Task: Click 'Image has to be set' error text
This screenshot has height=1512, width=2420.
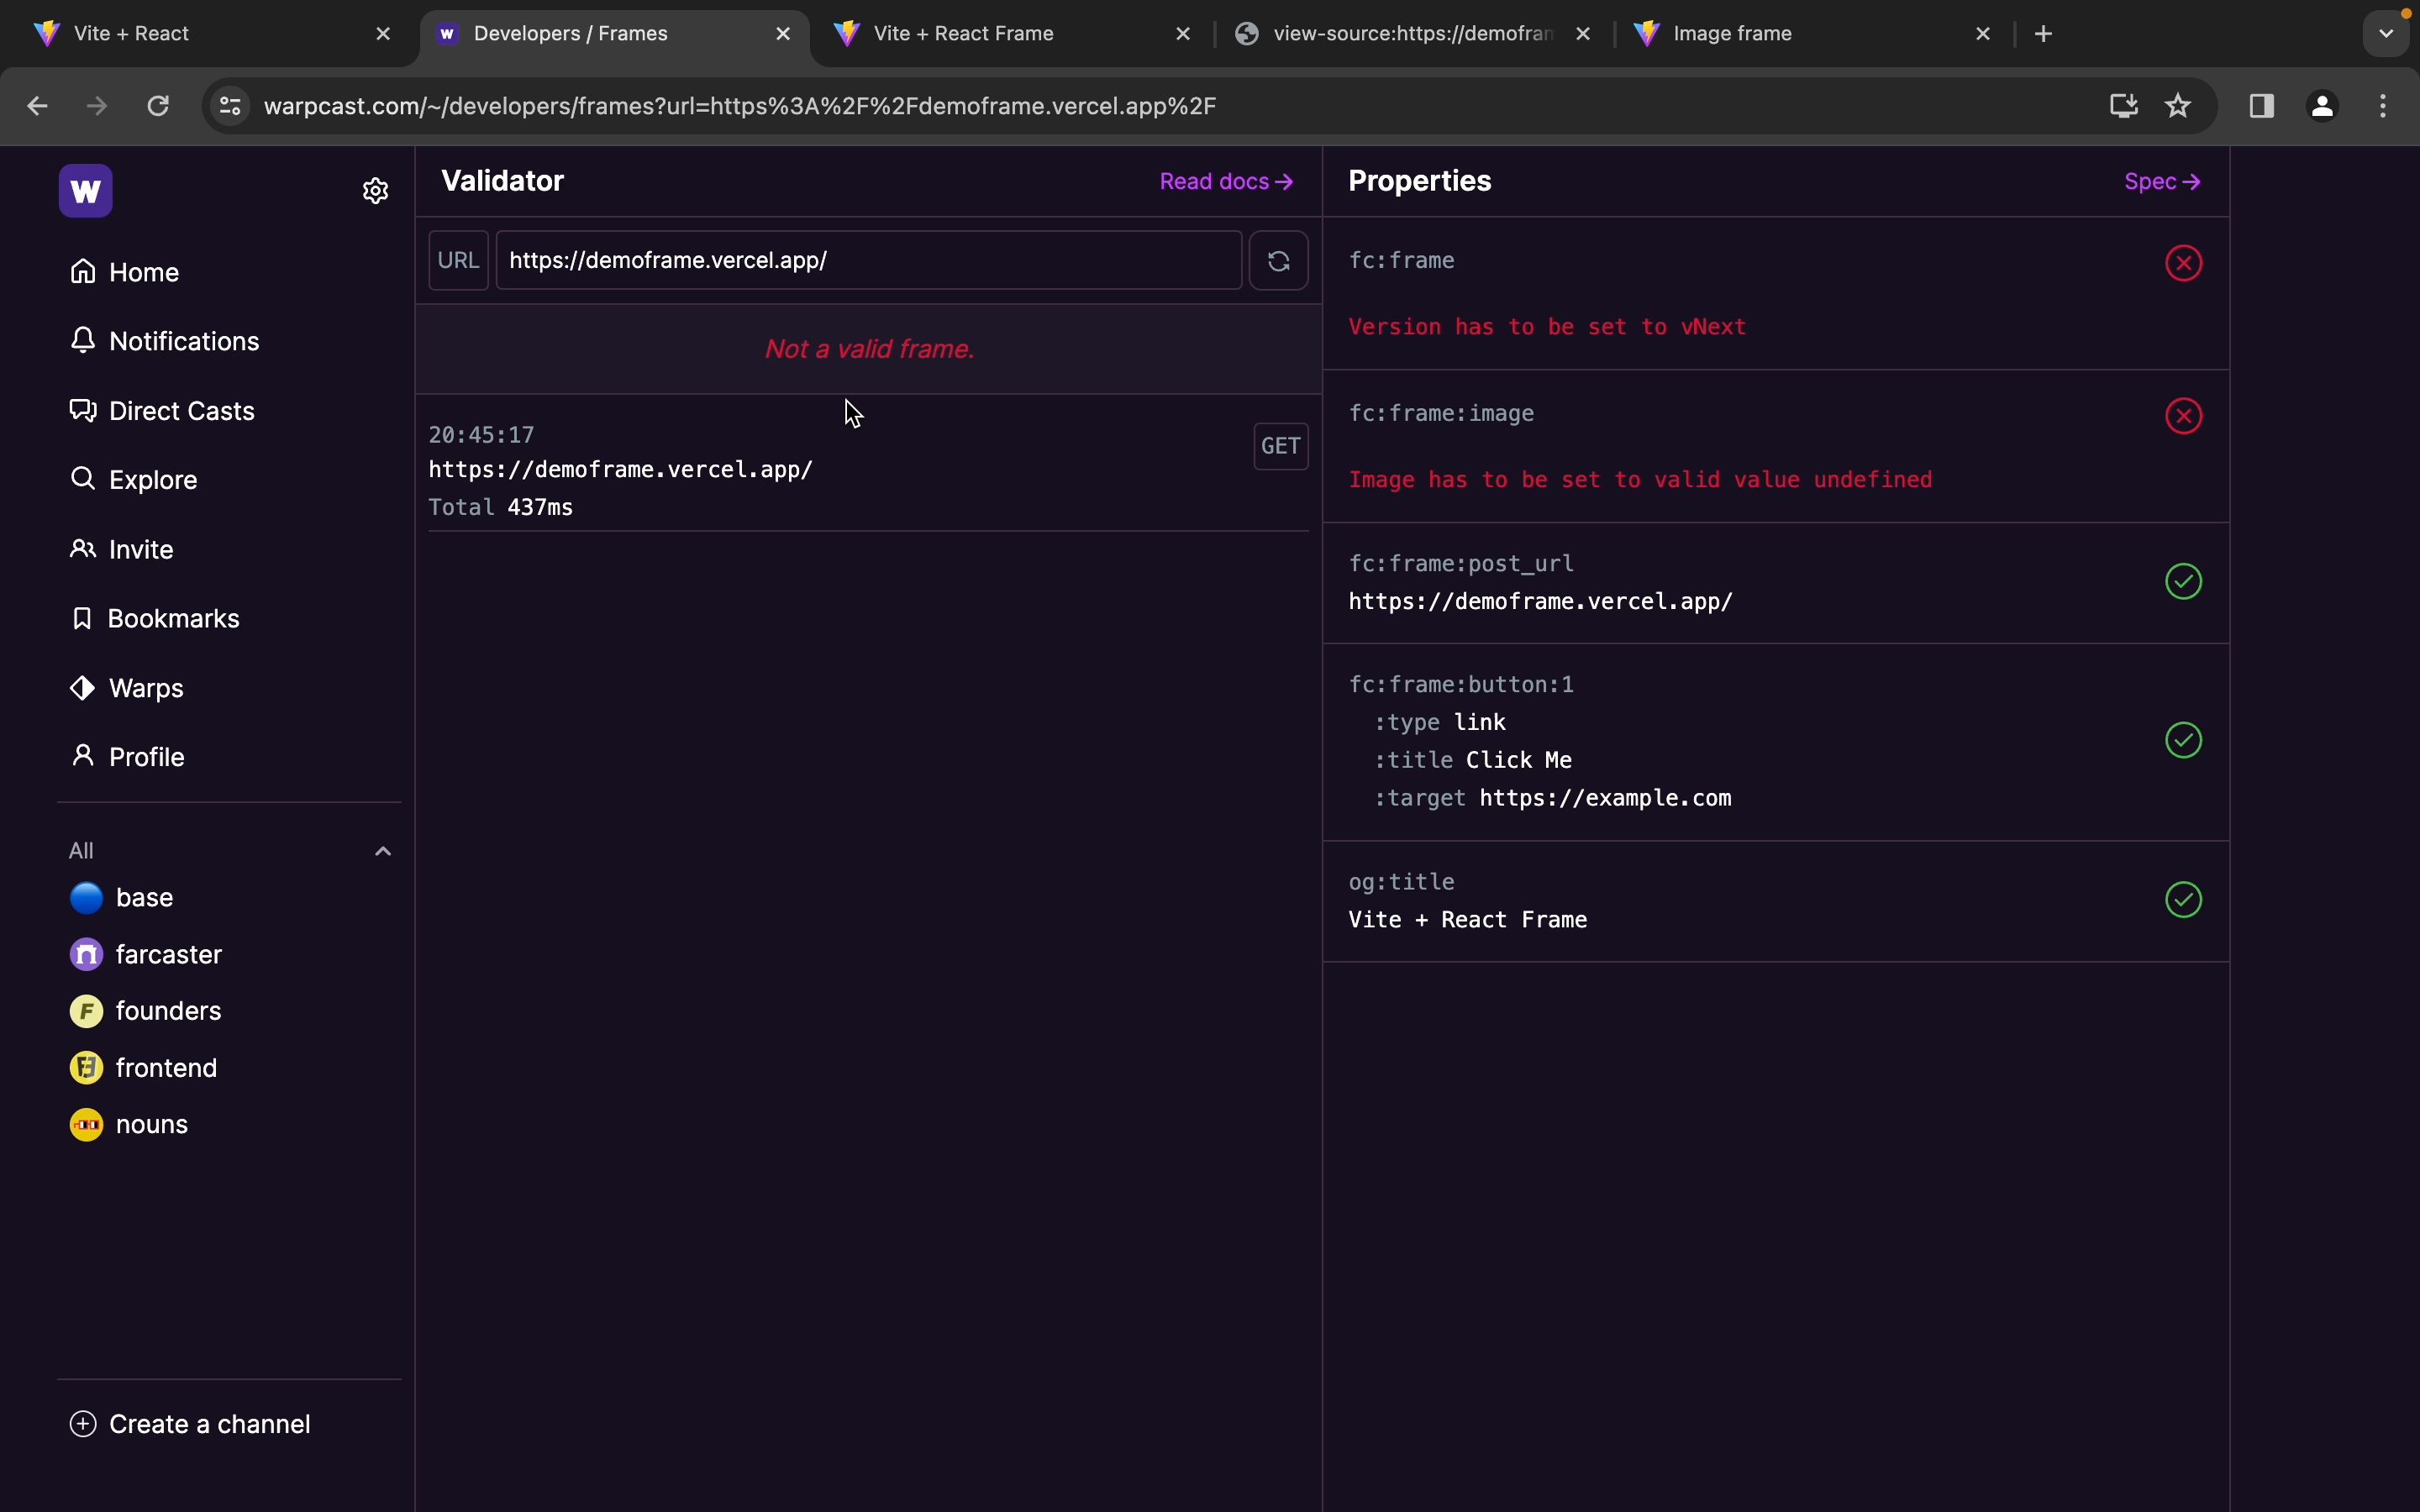Action: click(1640, 480)
